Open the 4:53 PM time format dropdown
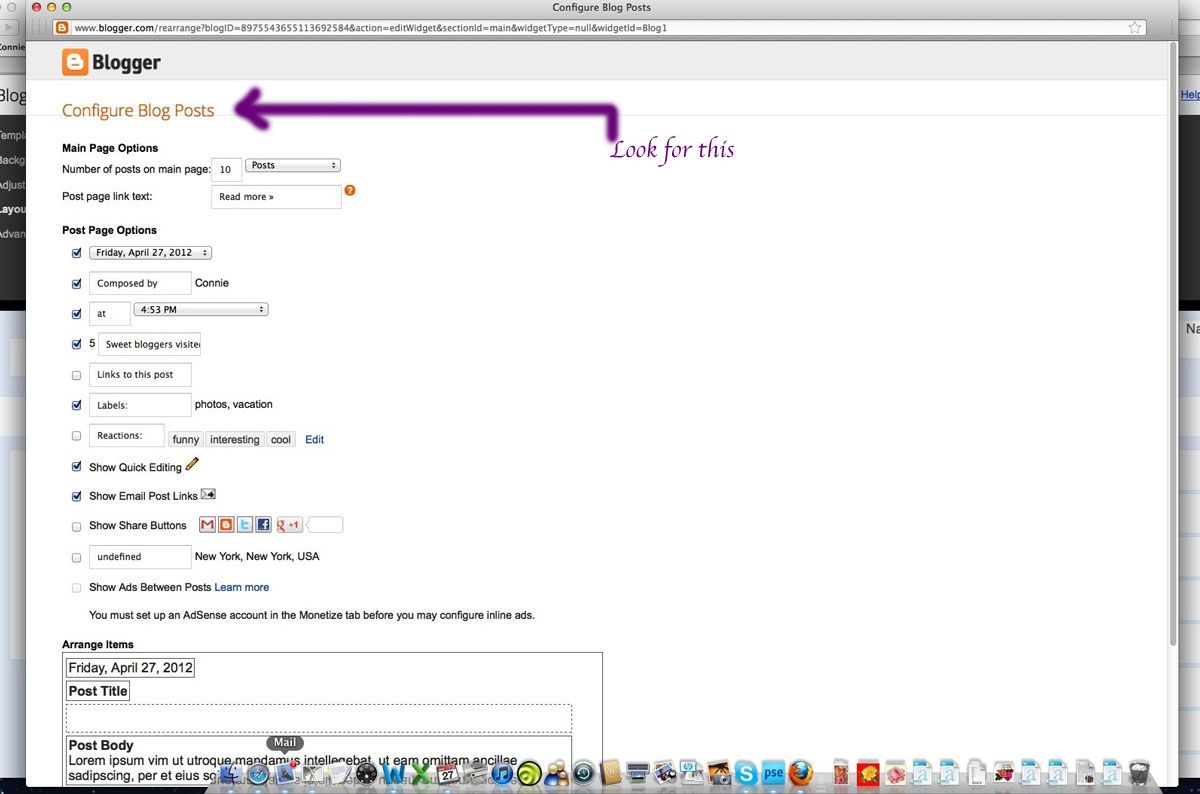This screenshot has height=794, width=1200. tap(201, 310)
